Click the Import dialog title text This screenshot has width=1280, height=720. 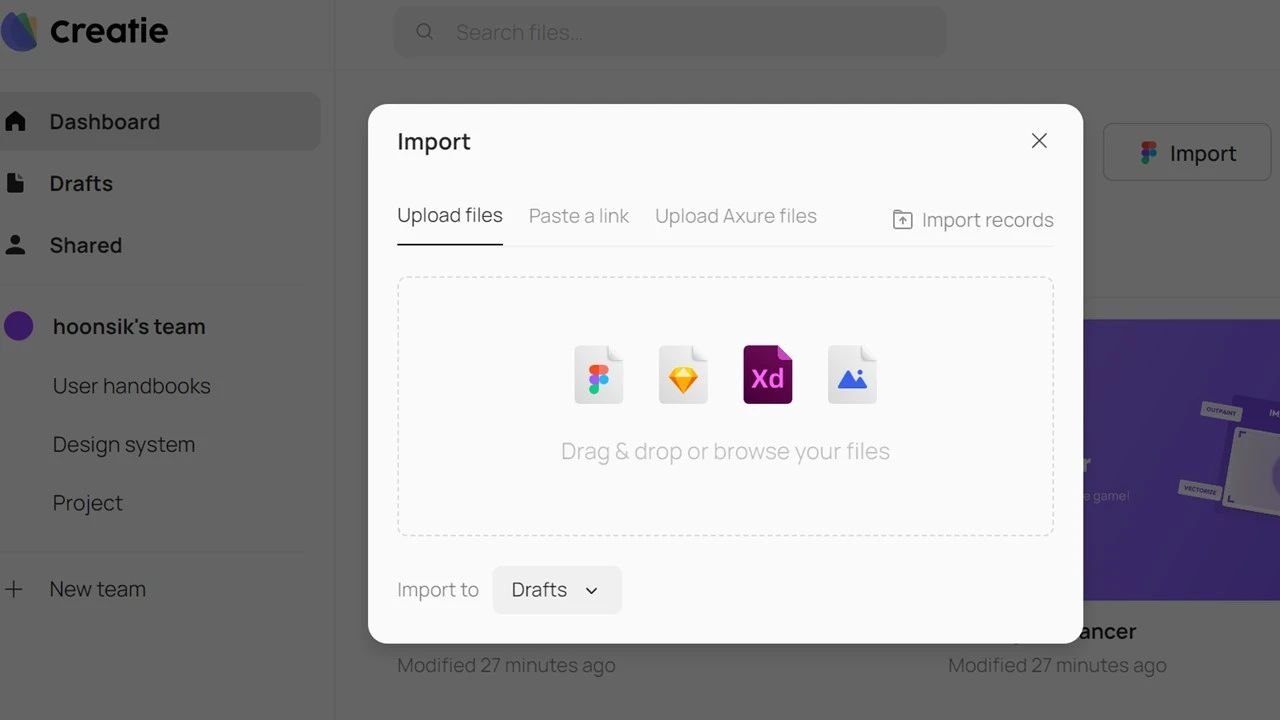tap(434, 142)
